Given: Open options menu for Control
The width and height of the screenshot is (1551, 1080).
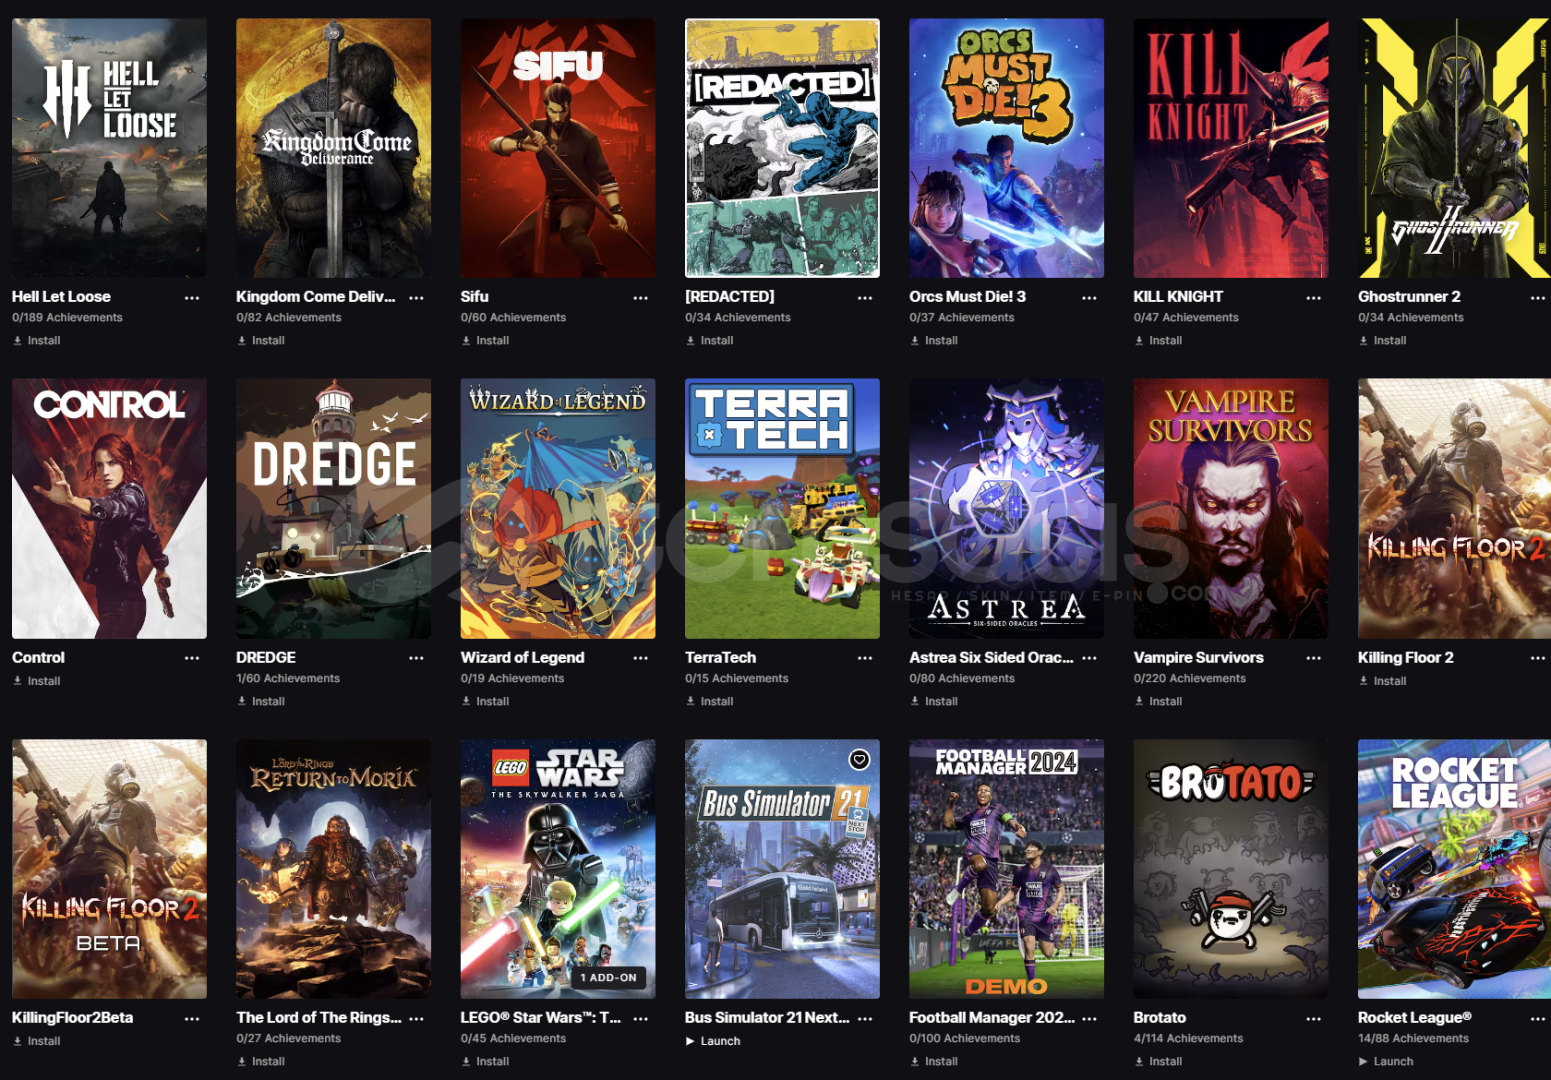Looking at the screenshot, I should point(192,658).
